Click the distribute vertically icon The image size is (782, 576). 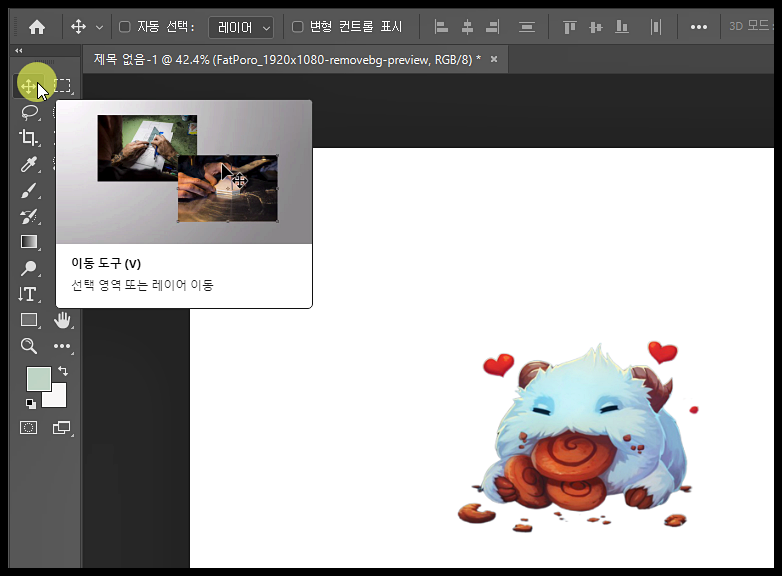(x=527, y=27)
